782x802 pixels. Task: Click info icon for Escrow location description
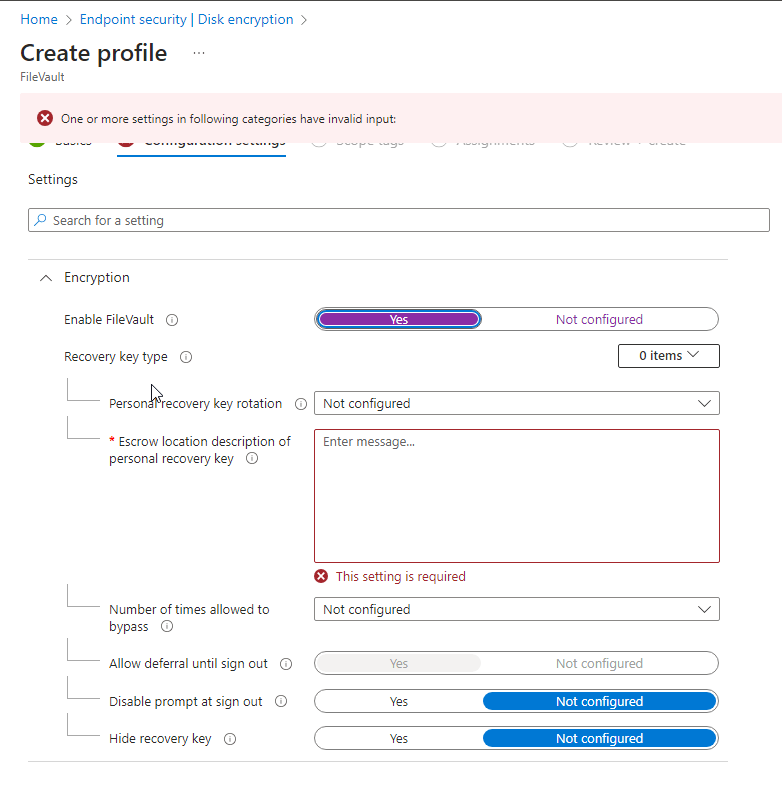pyautogui.click(x=252, y=459)
